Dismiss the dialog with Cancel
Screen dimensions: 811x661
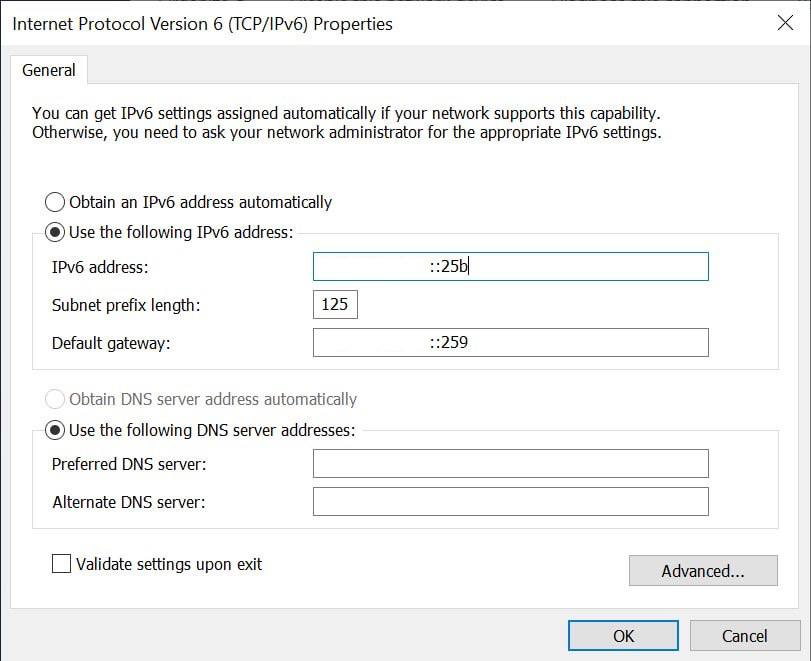tap(745, 636)
